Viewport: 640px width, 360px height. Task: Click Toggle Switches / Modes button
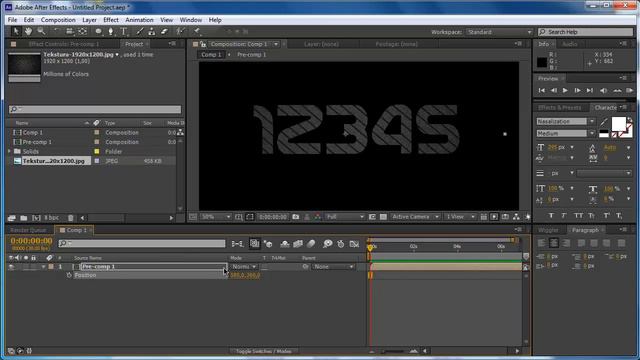(263, 351)
